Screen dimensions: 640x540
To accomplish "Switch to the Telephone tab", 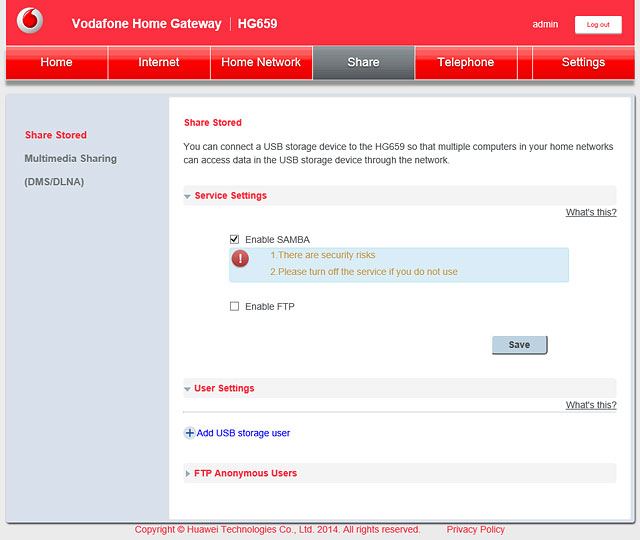I will pos(466,62).
